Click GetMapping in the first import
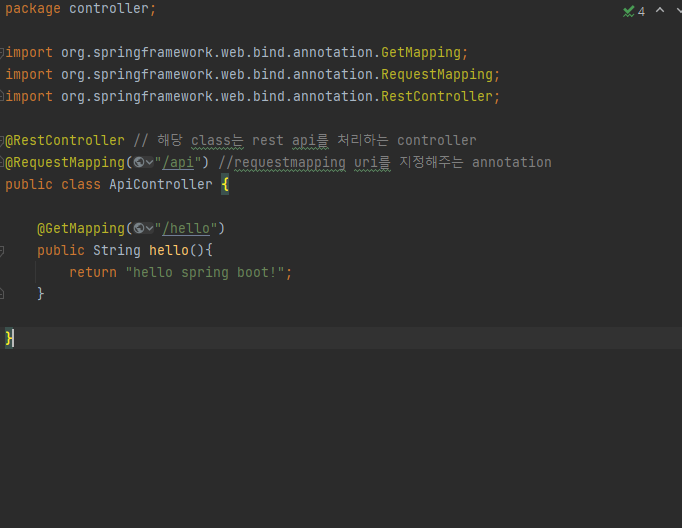This screenshot has width=682, height=528. tap(420, 52)
